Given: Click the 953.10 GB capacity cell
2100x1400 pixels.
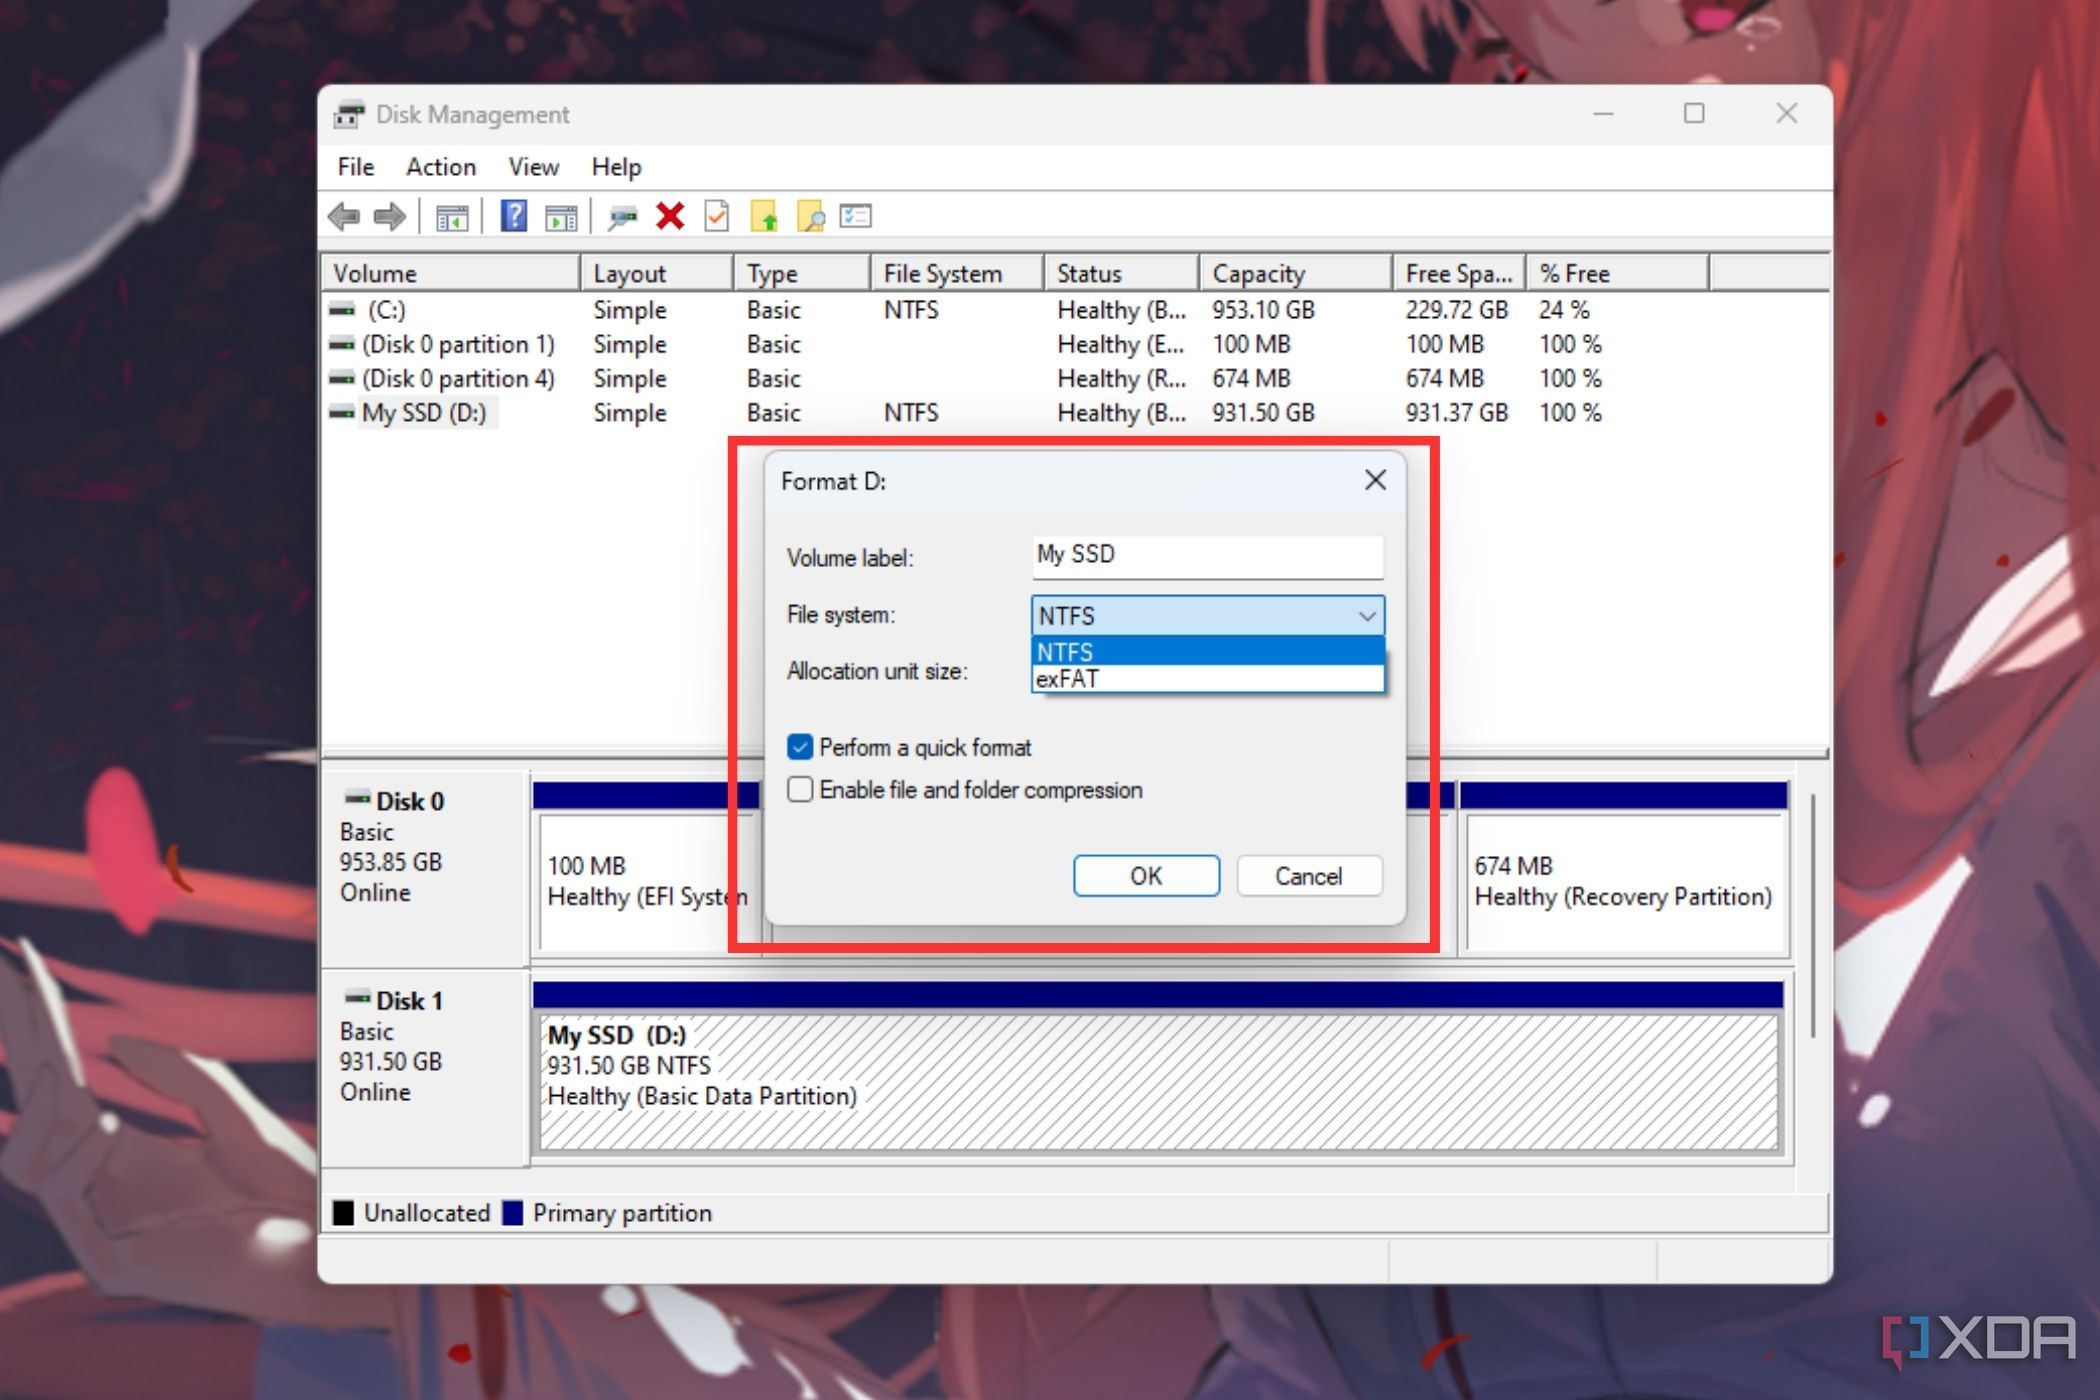Looking at the screenshot, I should pyautogui.click(x=1263, y=310).
